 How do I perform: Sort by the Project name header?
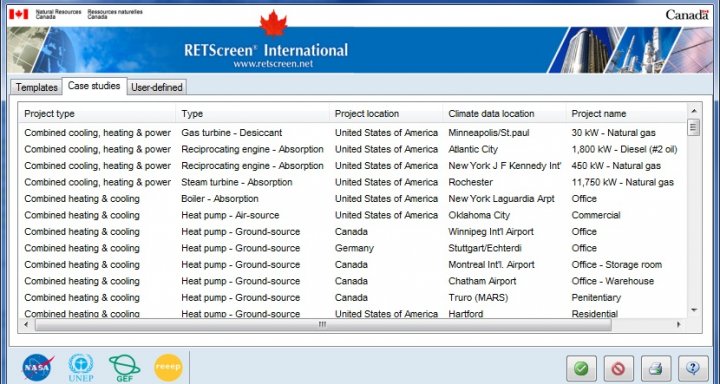click(x=626, y=113)
